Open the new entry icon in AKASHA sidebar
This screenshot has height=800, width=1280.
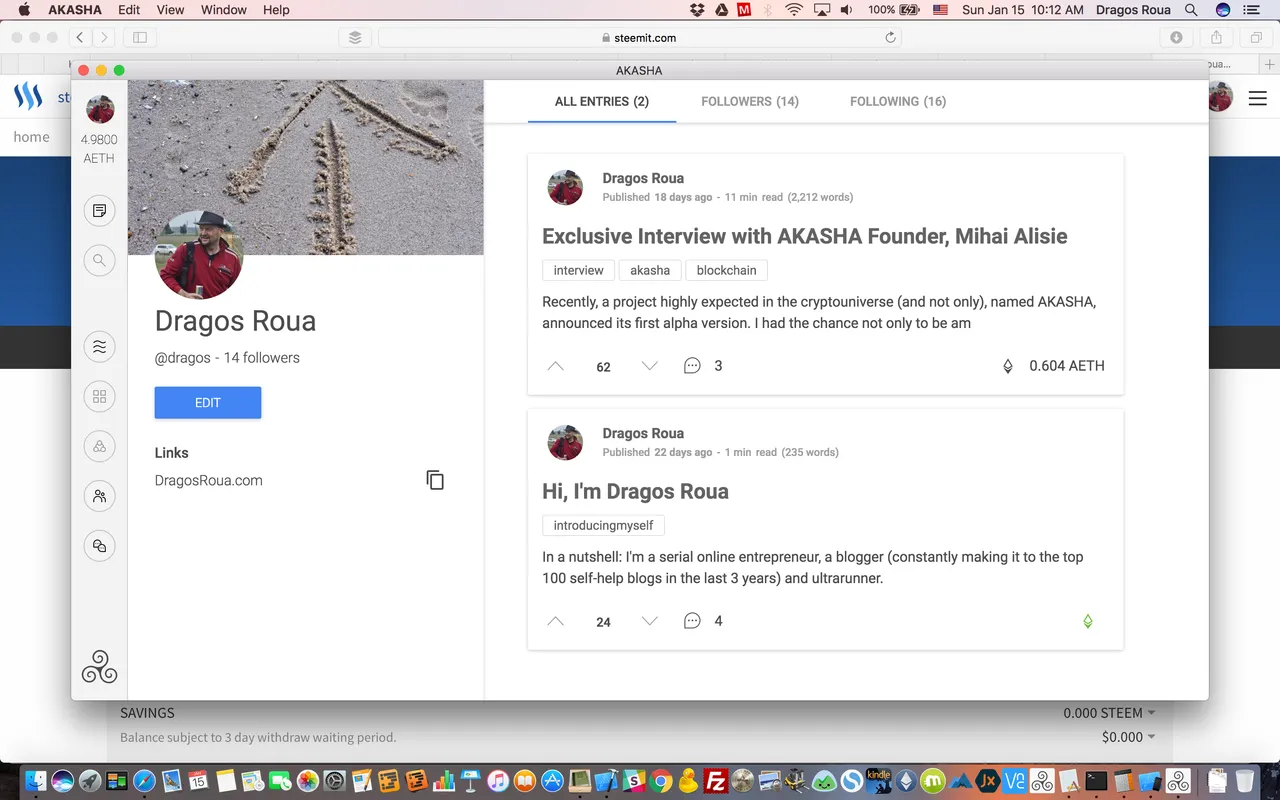pyautogui.click(x=99, y=211)
